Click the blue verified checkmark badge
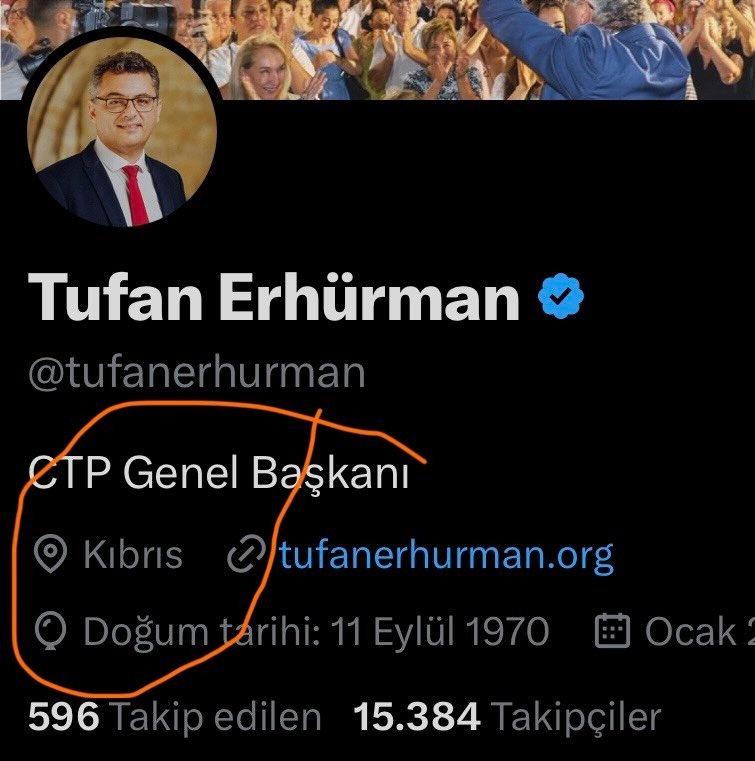Image resolution: width=755 pixels, height=761 pixels. pyautogui.click(x=561, y=296)
